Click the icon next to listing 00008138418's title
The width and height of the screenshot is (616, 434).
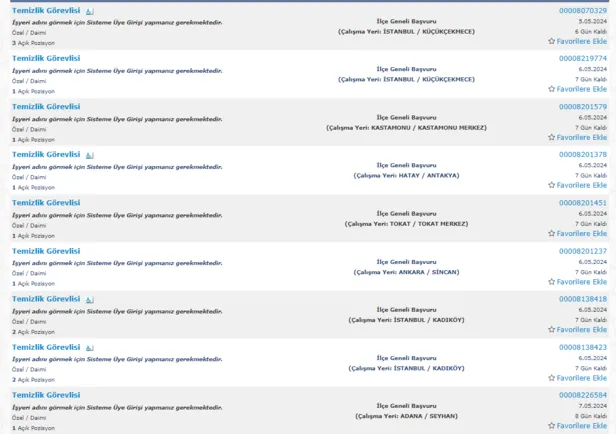pos(89,299)
